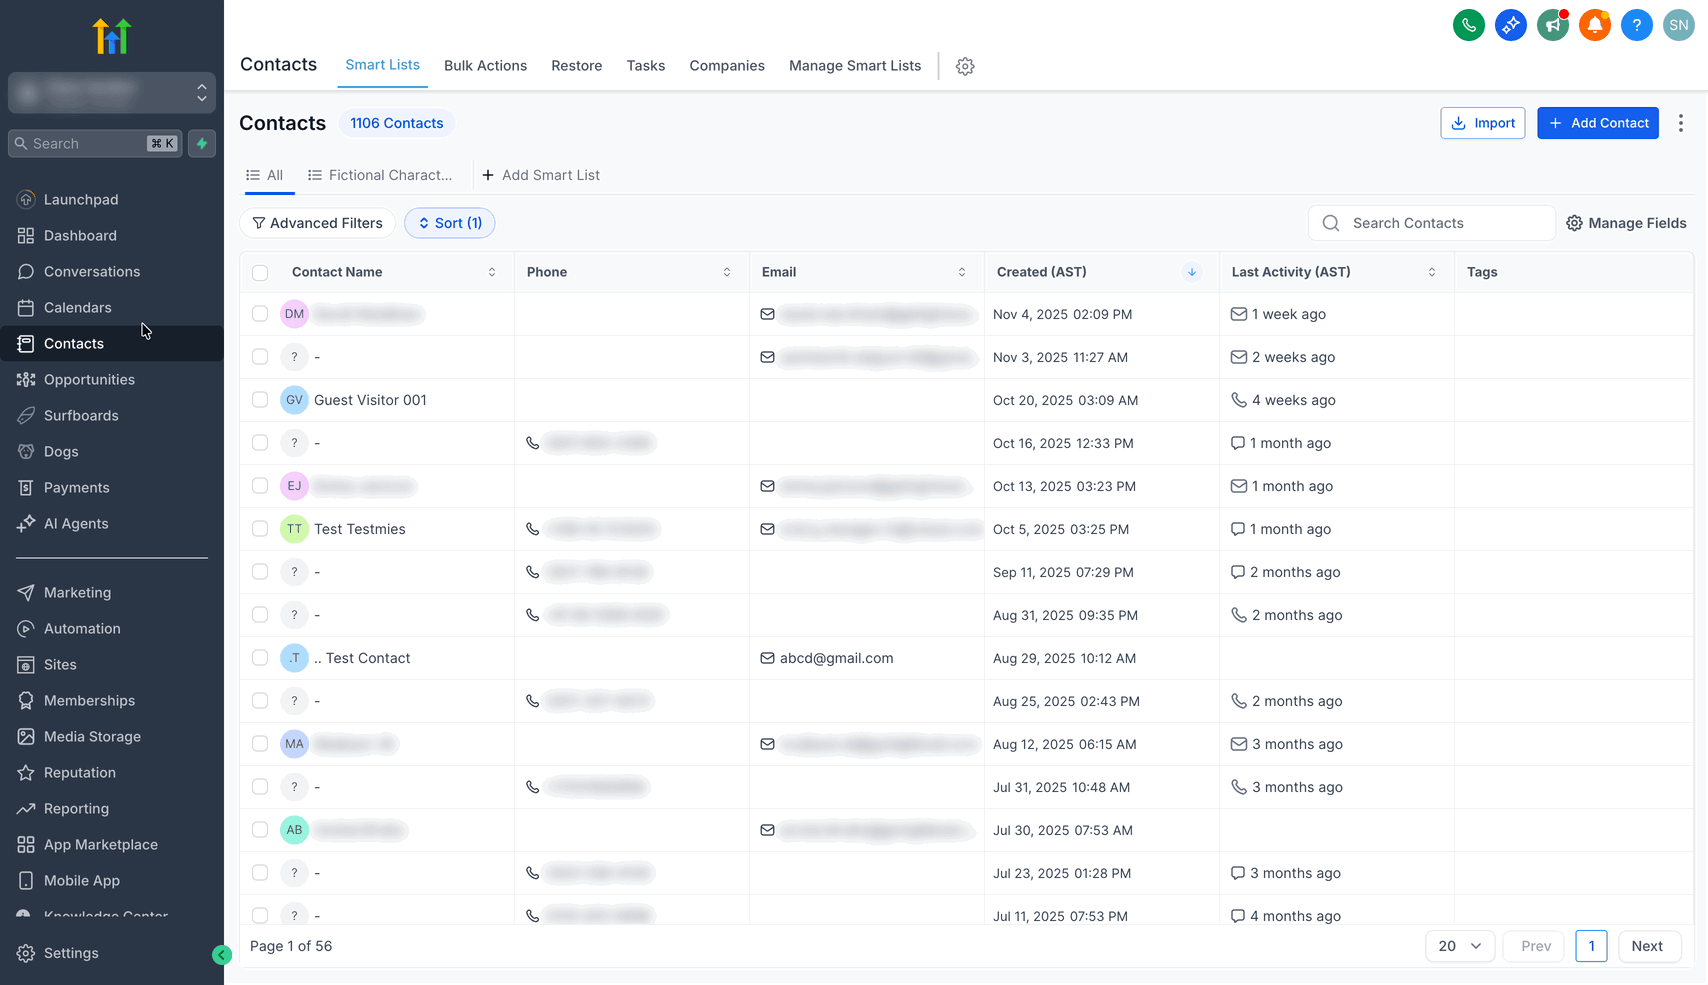The height and width of the screenshot is (985, 1708).
Task: Open the notifications bell icon
Action: click(x=1594, y=25)
